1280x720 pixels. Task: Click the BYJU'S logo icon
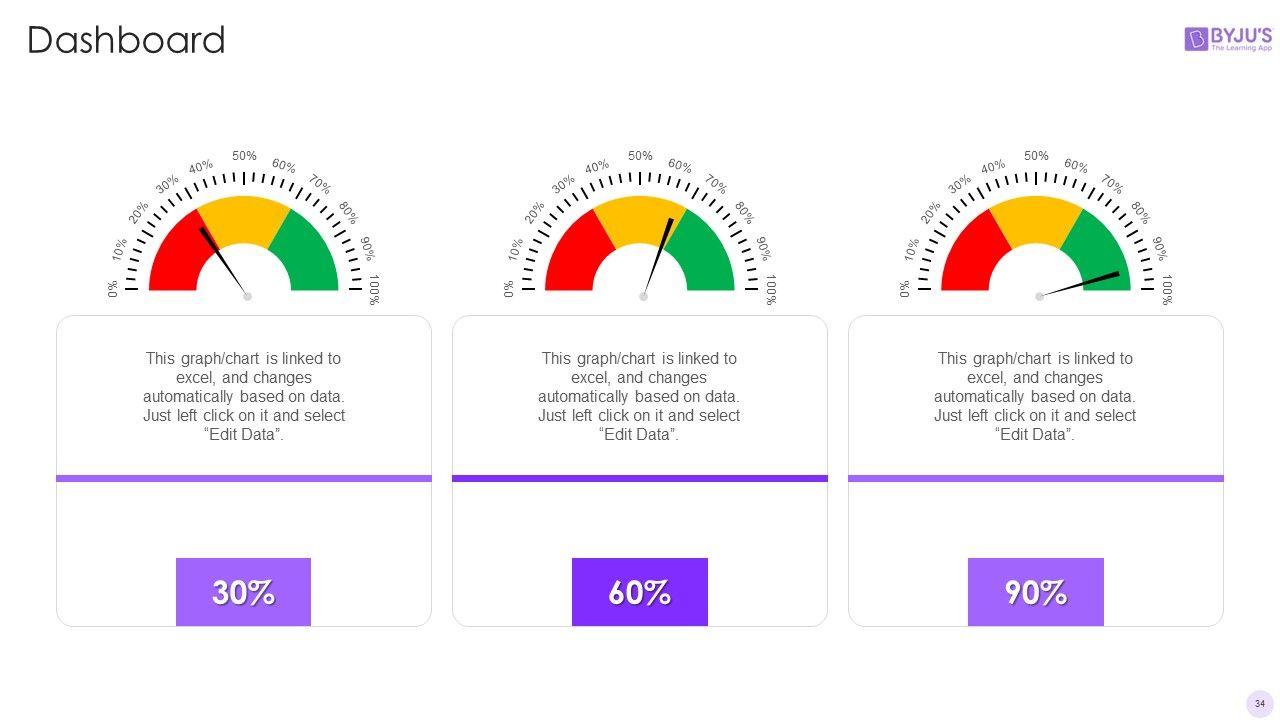(1196, 39)
